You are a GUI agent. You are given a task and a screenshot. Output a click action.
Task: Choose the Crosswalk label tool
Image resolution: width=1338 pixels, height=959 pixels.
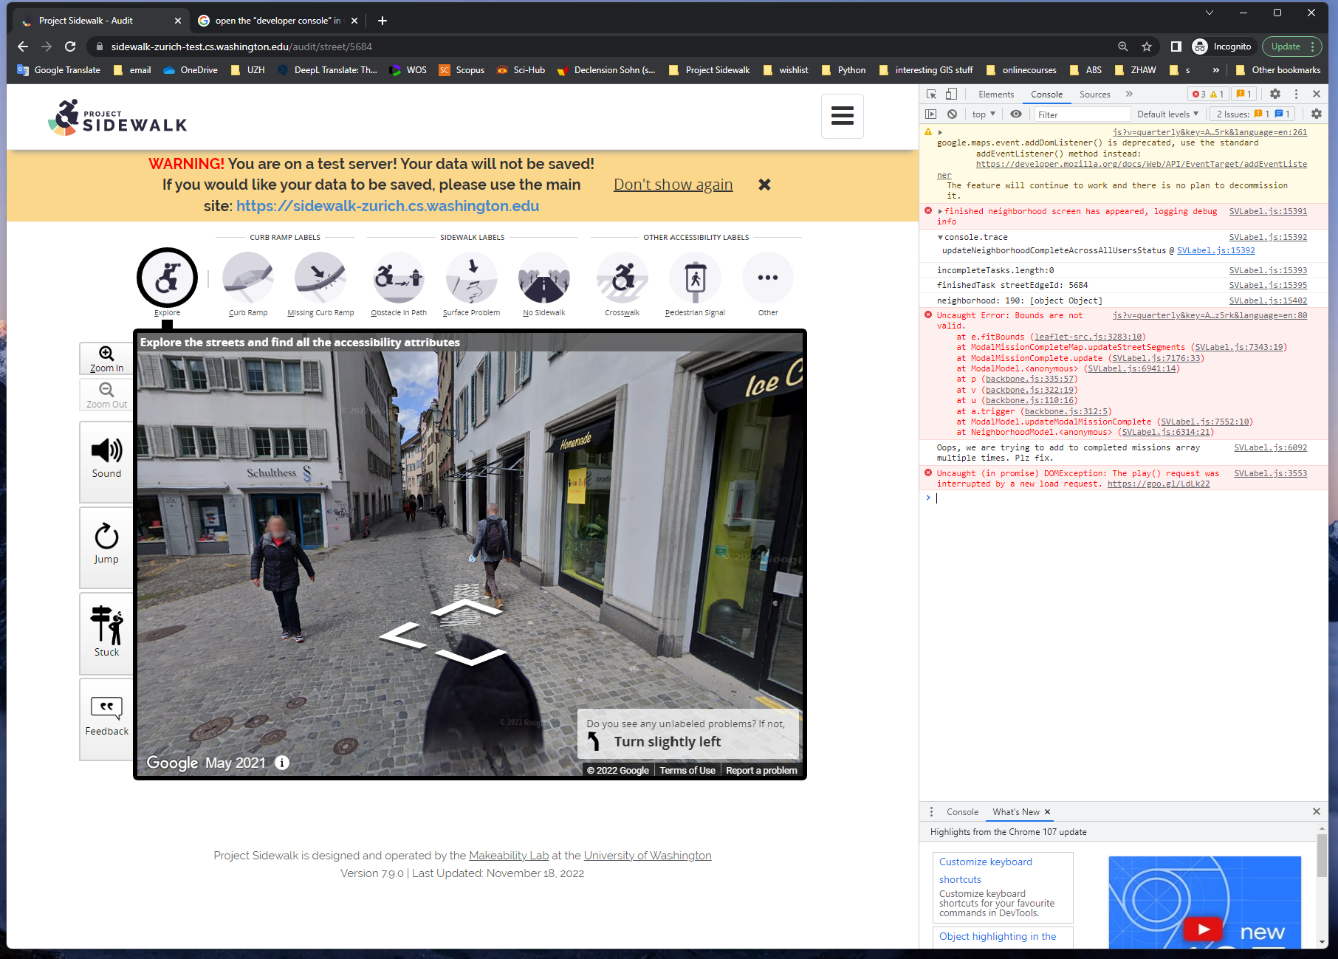coord(622,278)
